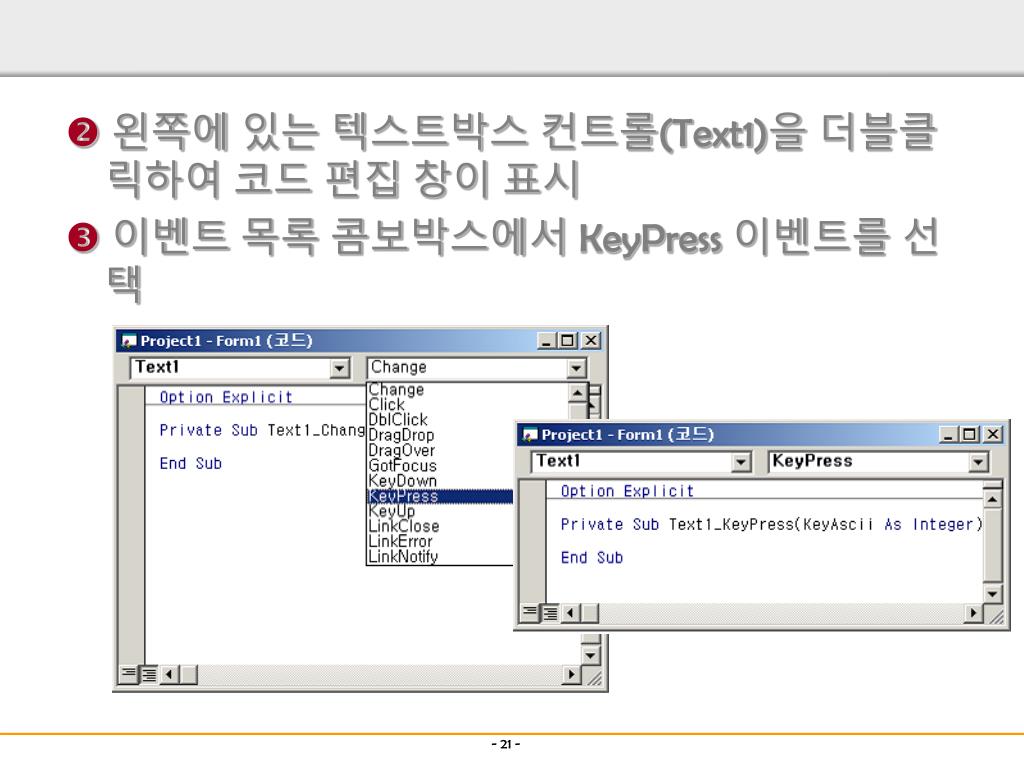Maximize the front code window
Viewport: 1024px width, 768px height.
[x=969, y=434]
